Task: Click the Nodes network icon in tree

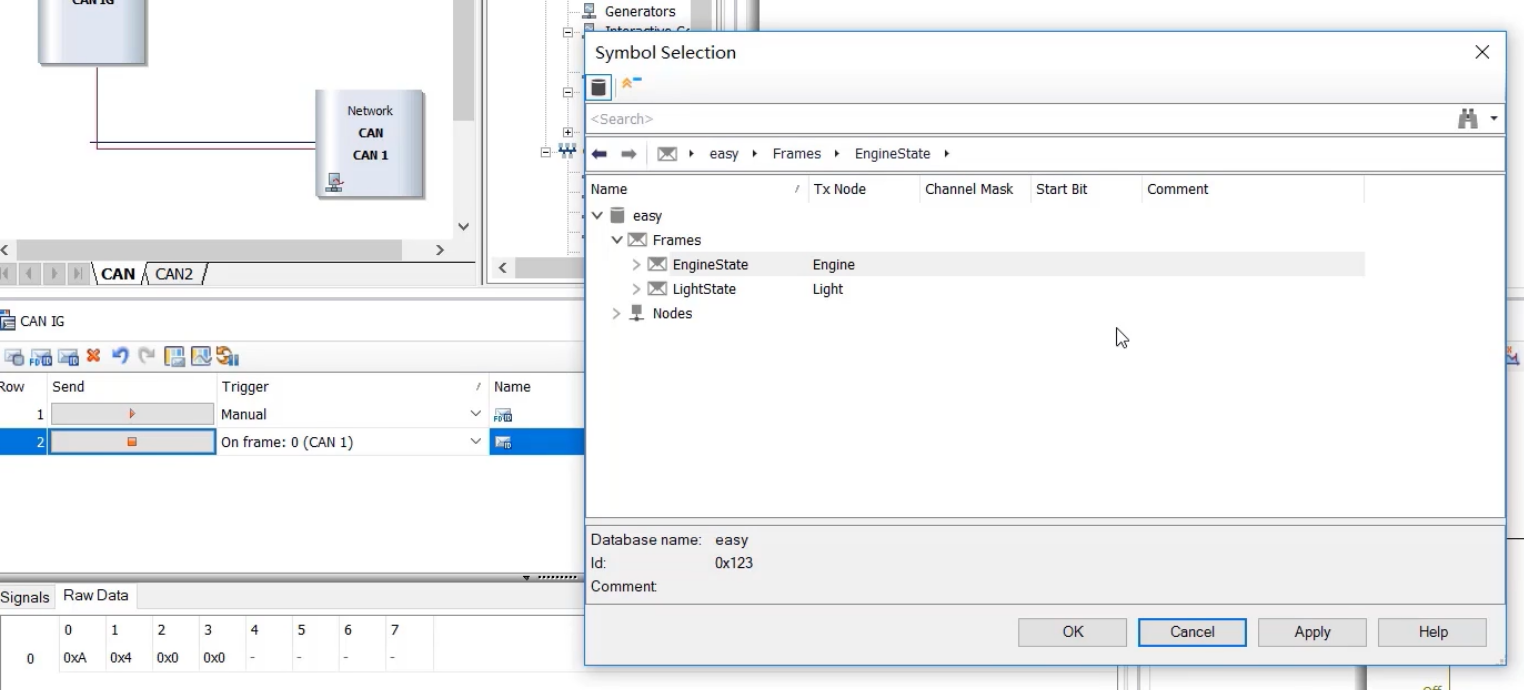Action: click(636, 314)
